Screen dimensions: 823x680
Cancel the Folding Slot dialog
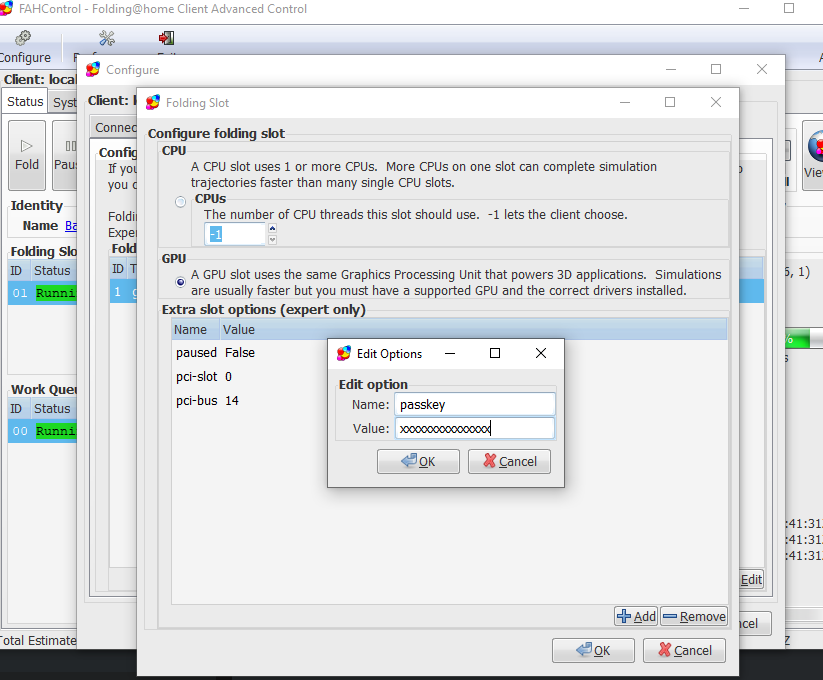point(684,650)
